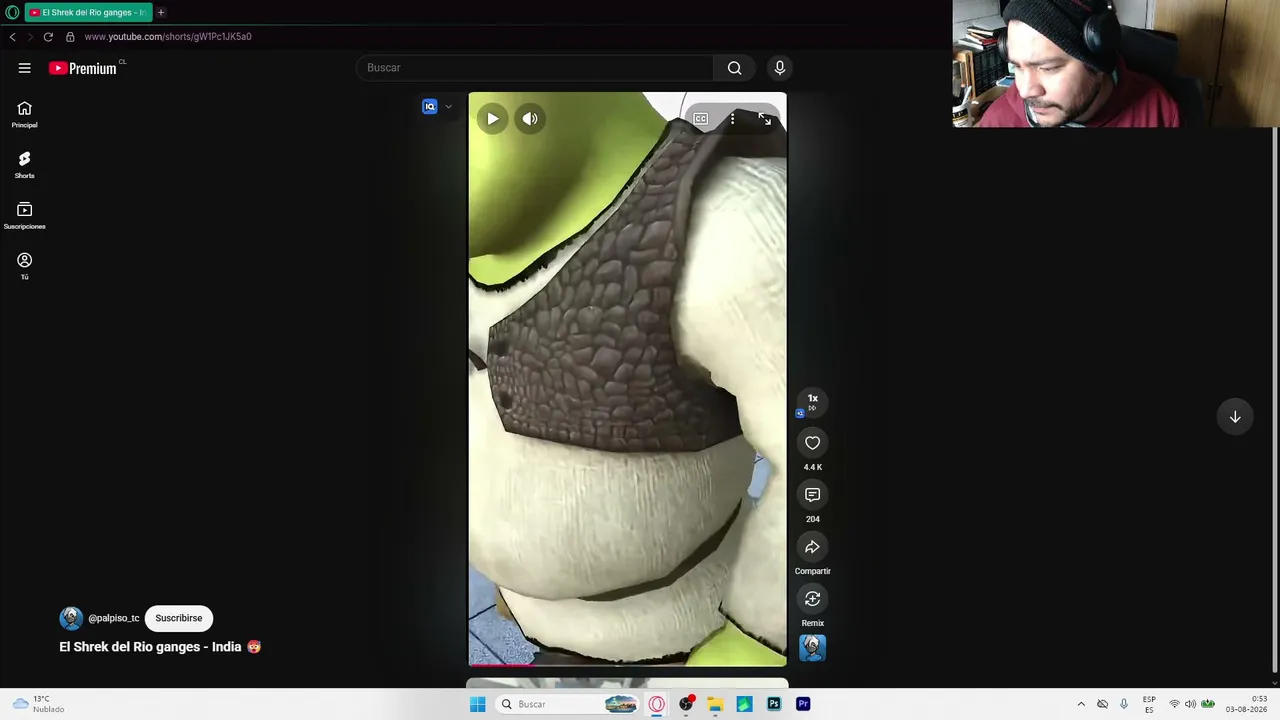Open Opera from the taskbar

(657, 704)
